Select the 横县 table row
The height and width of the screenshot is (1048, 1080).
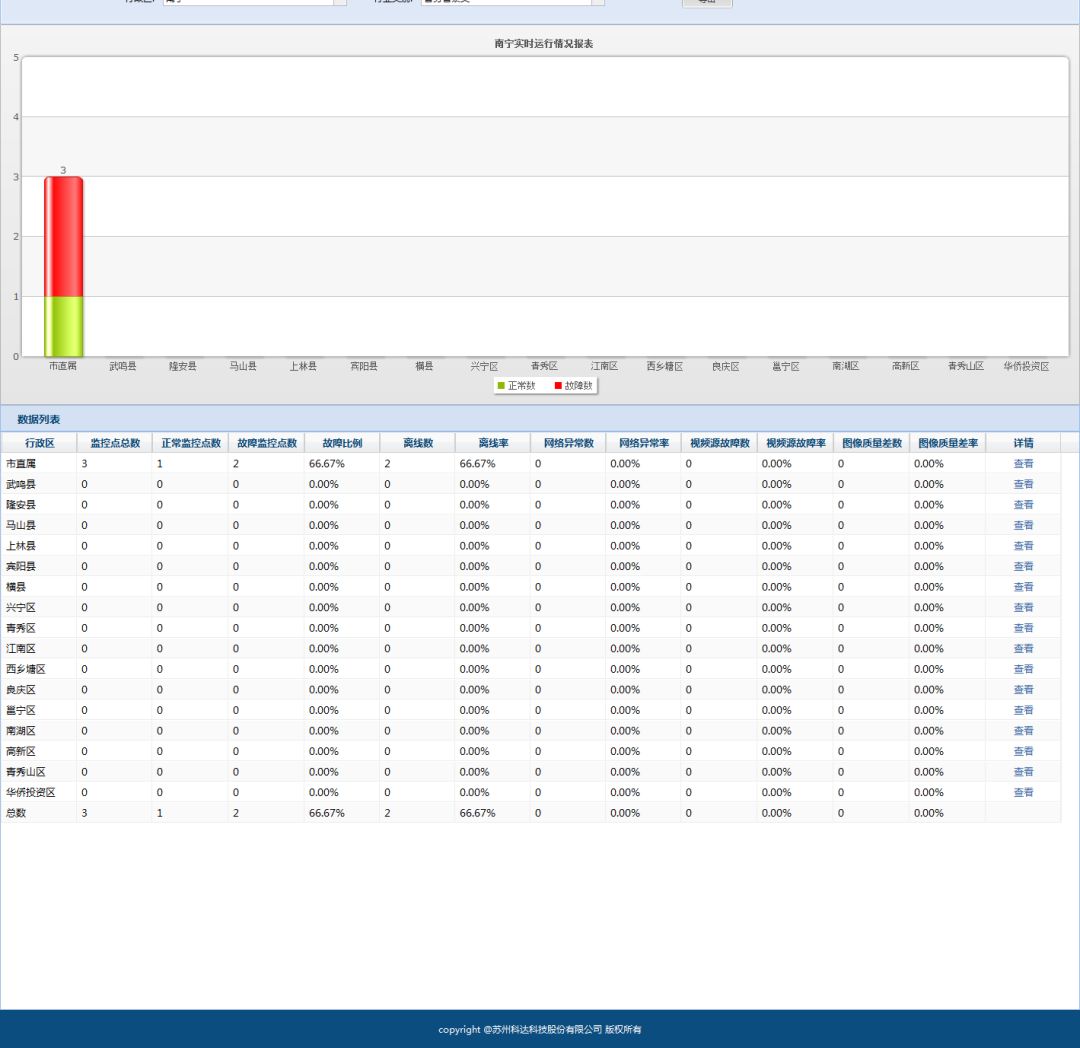(530, 587)
